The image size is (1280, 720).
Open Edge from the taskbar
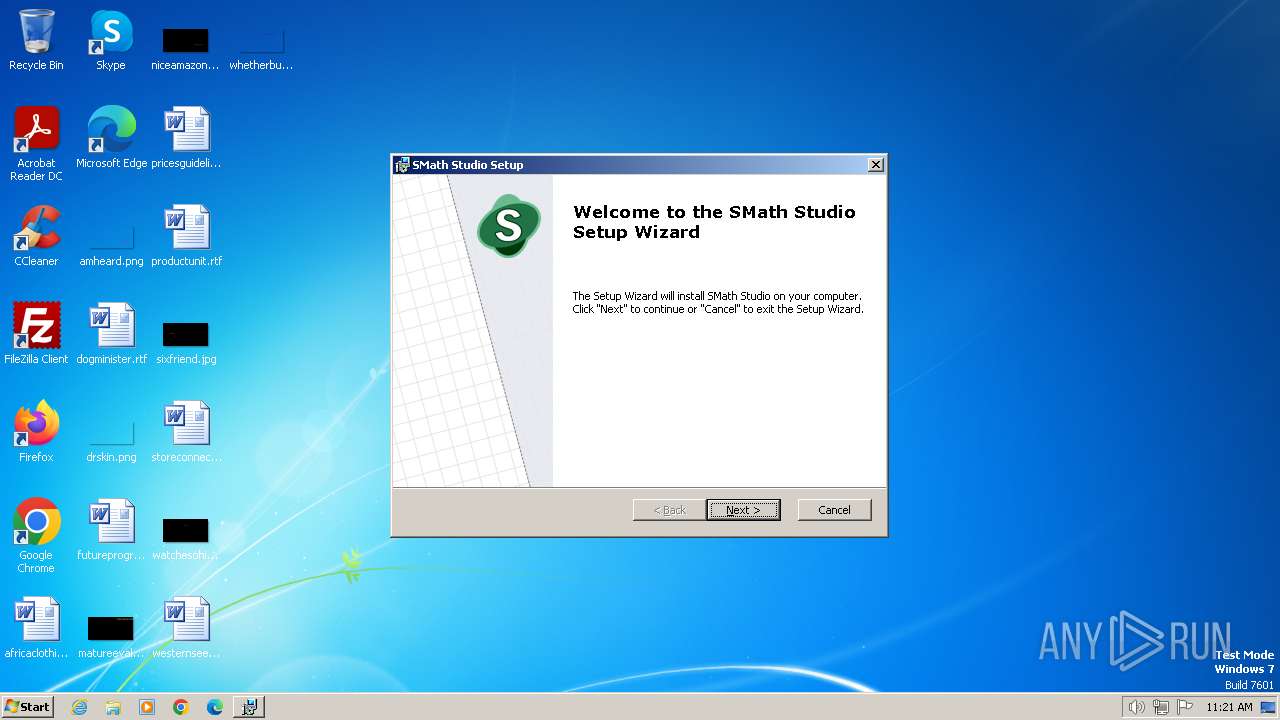[x=215, y=707]
